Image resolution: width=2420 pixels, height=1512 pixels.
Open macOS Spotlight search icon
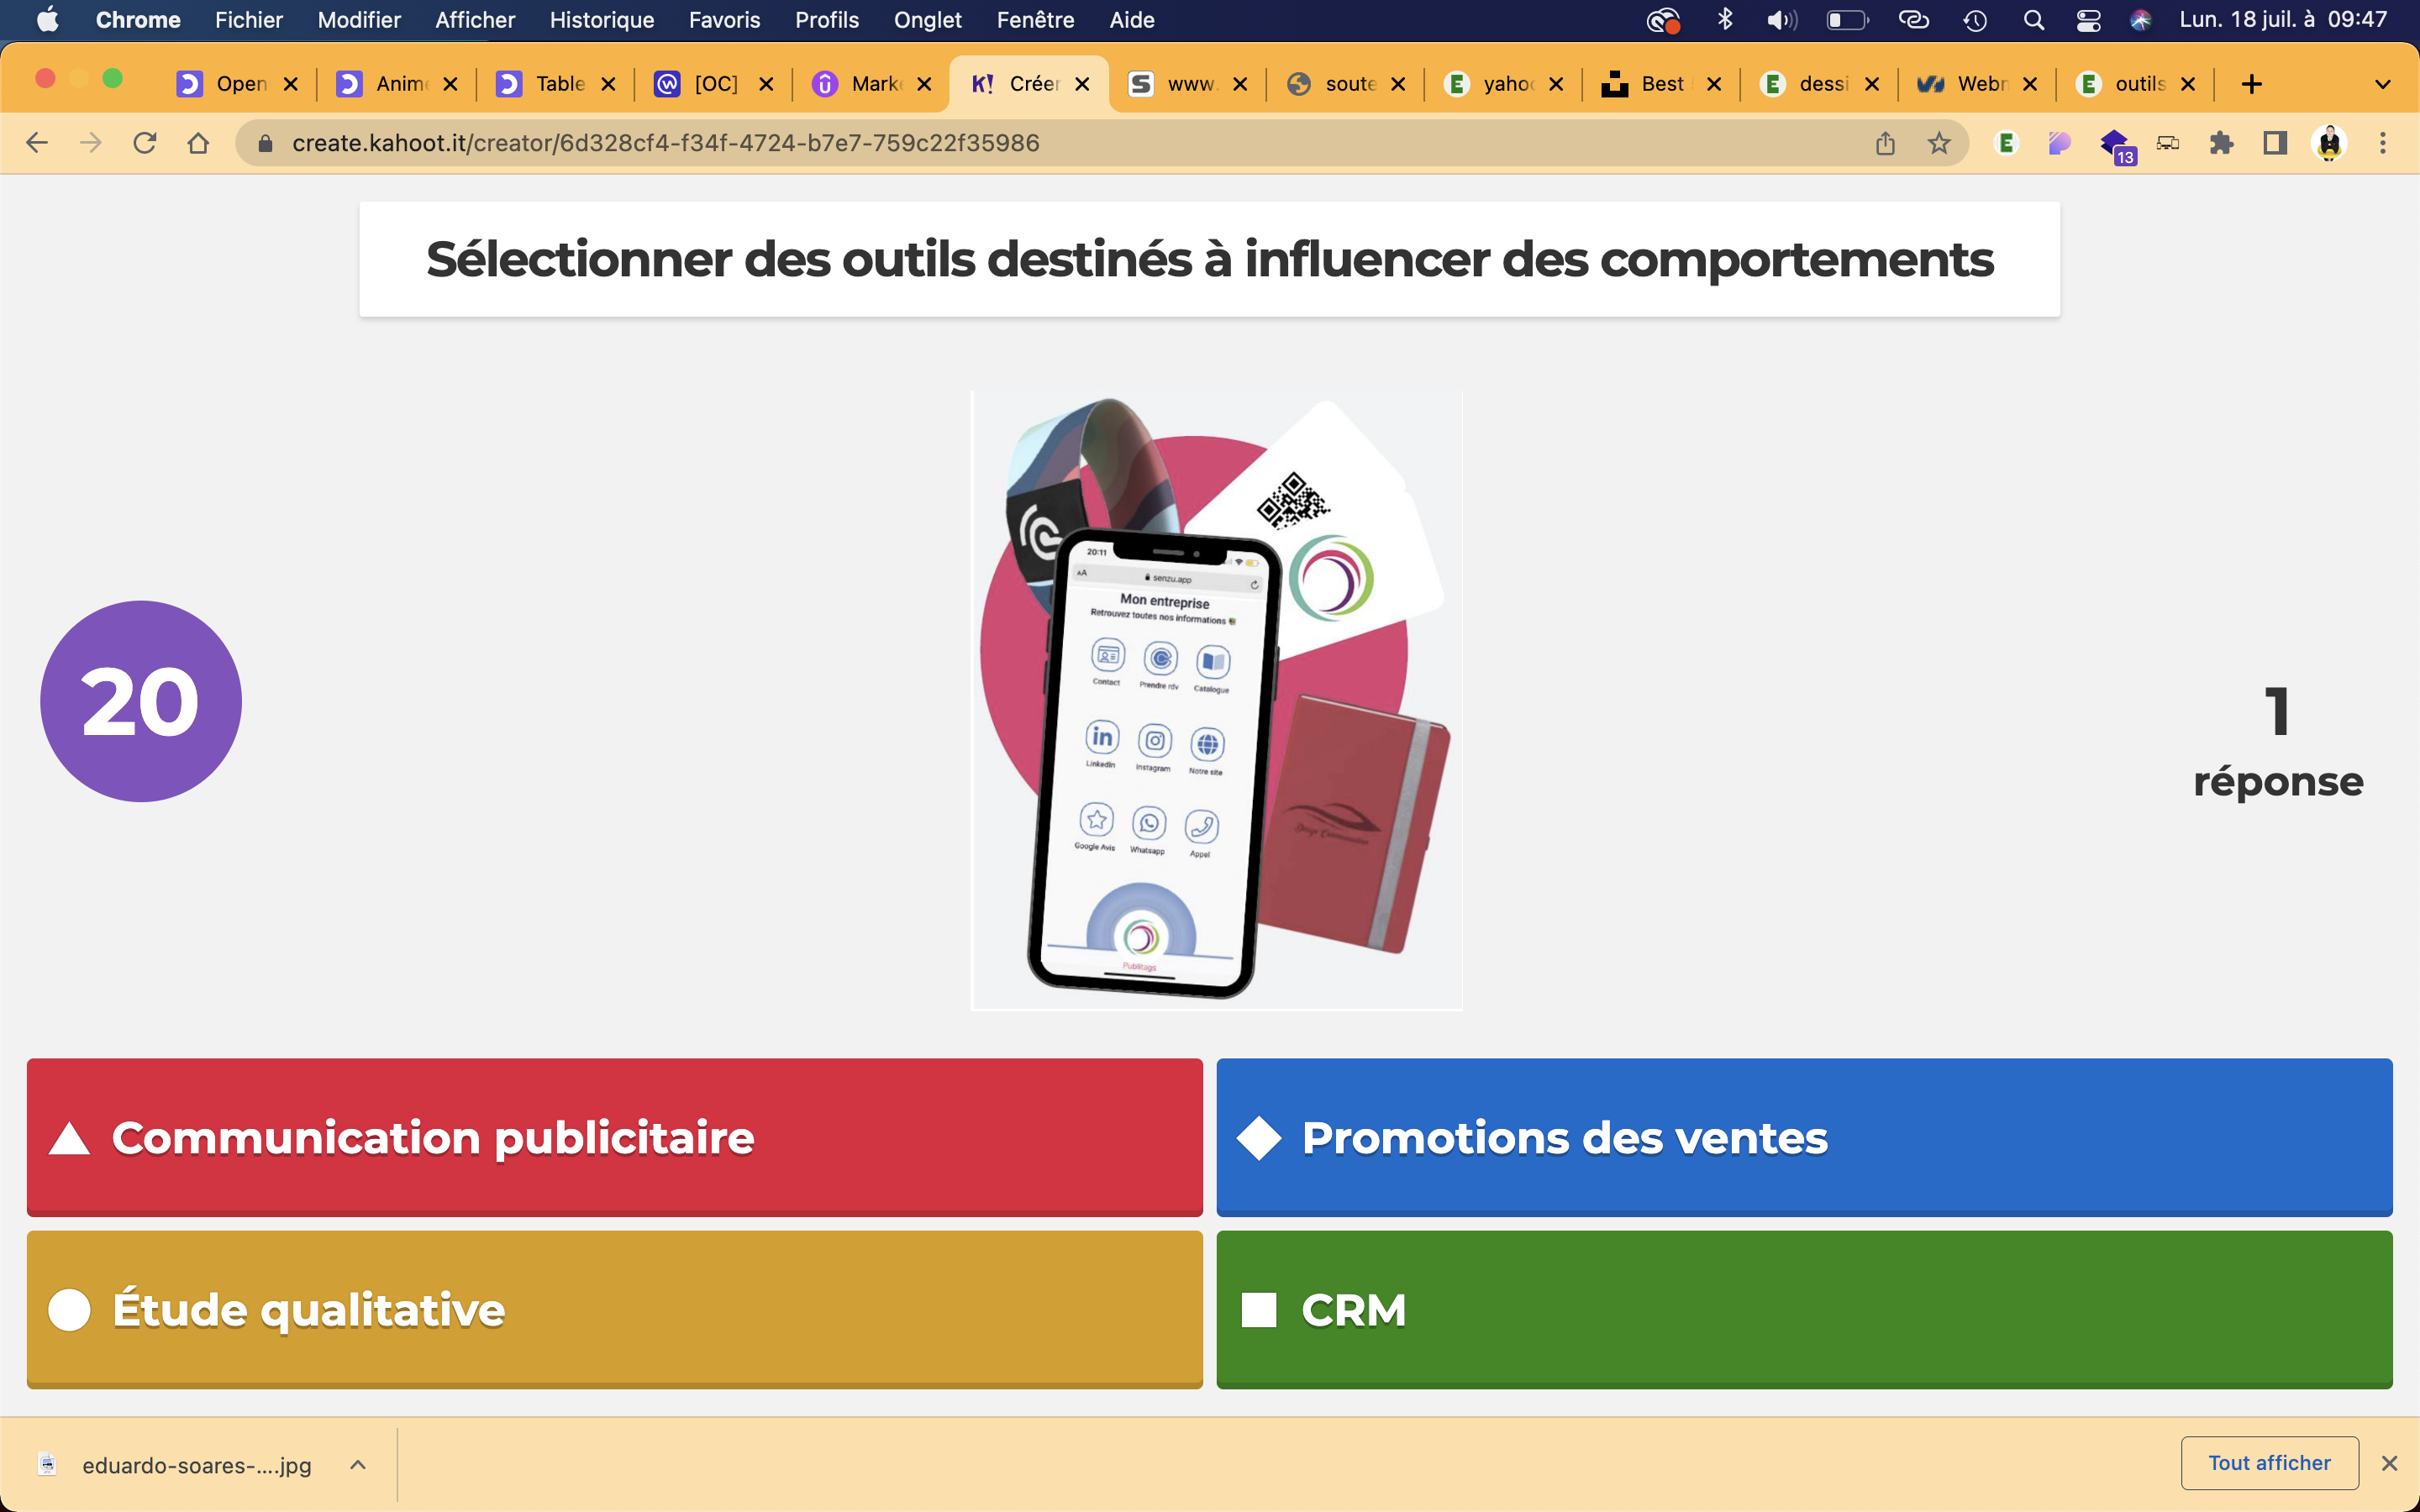tap(2033, 20)
